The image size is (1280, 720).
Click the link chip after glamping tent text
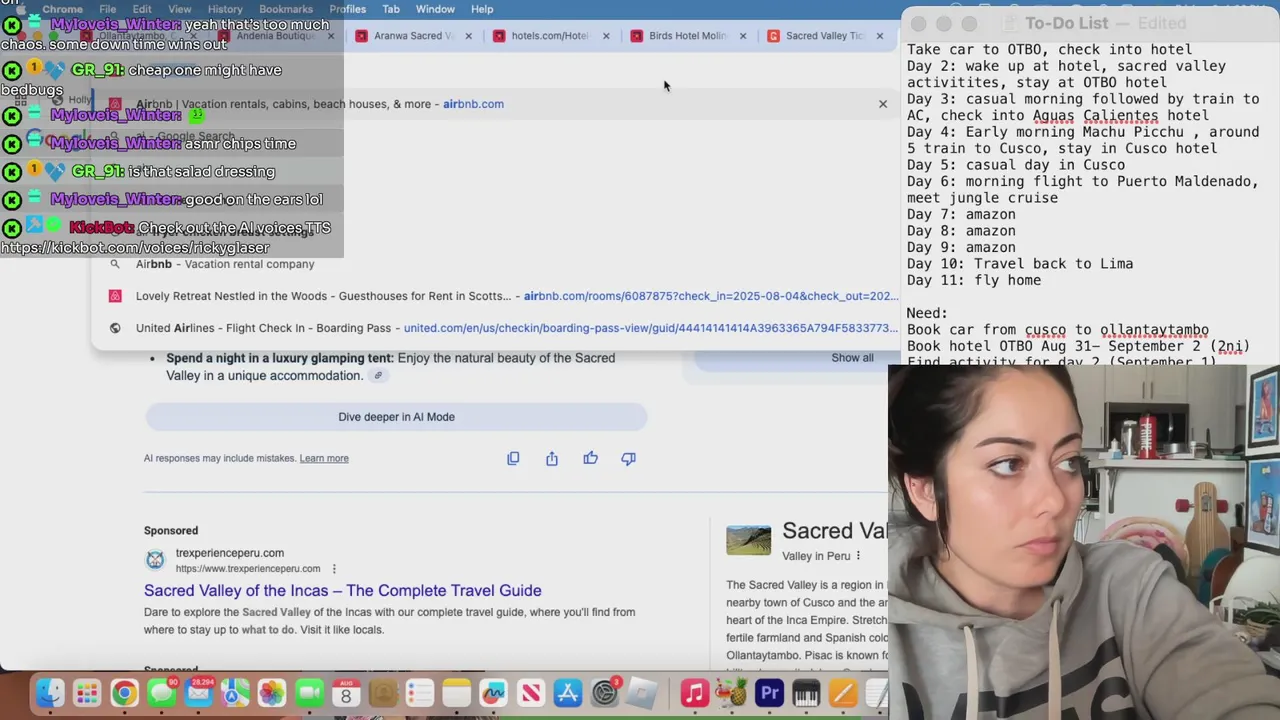[378, 376]
